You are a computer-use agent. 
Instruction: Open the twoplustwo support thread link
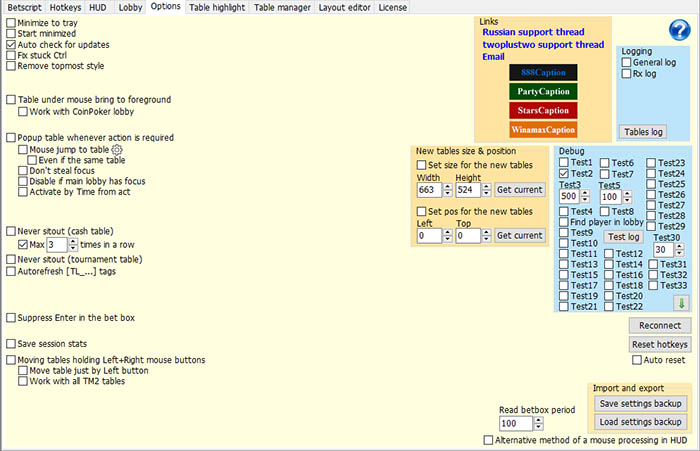(x=543, y=45)
